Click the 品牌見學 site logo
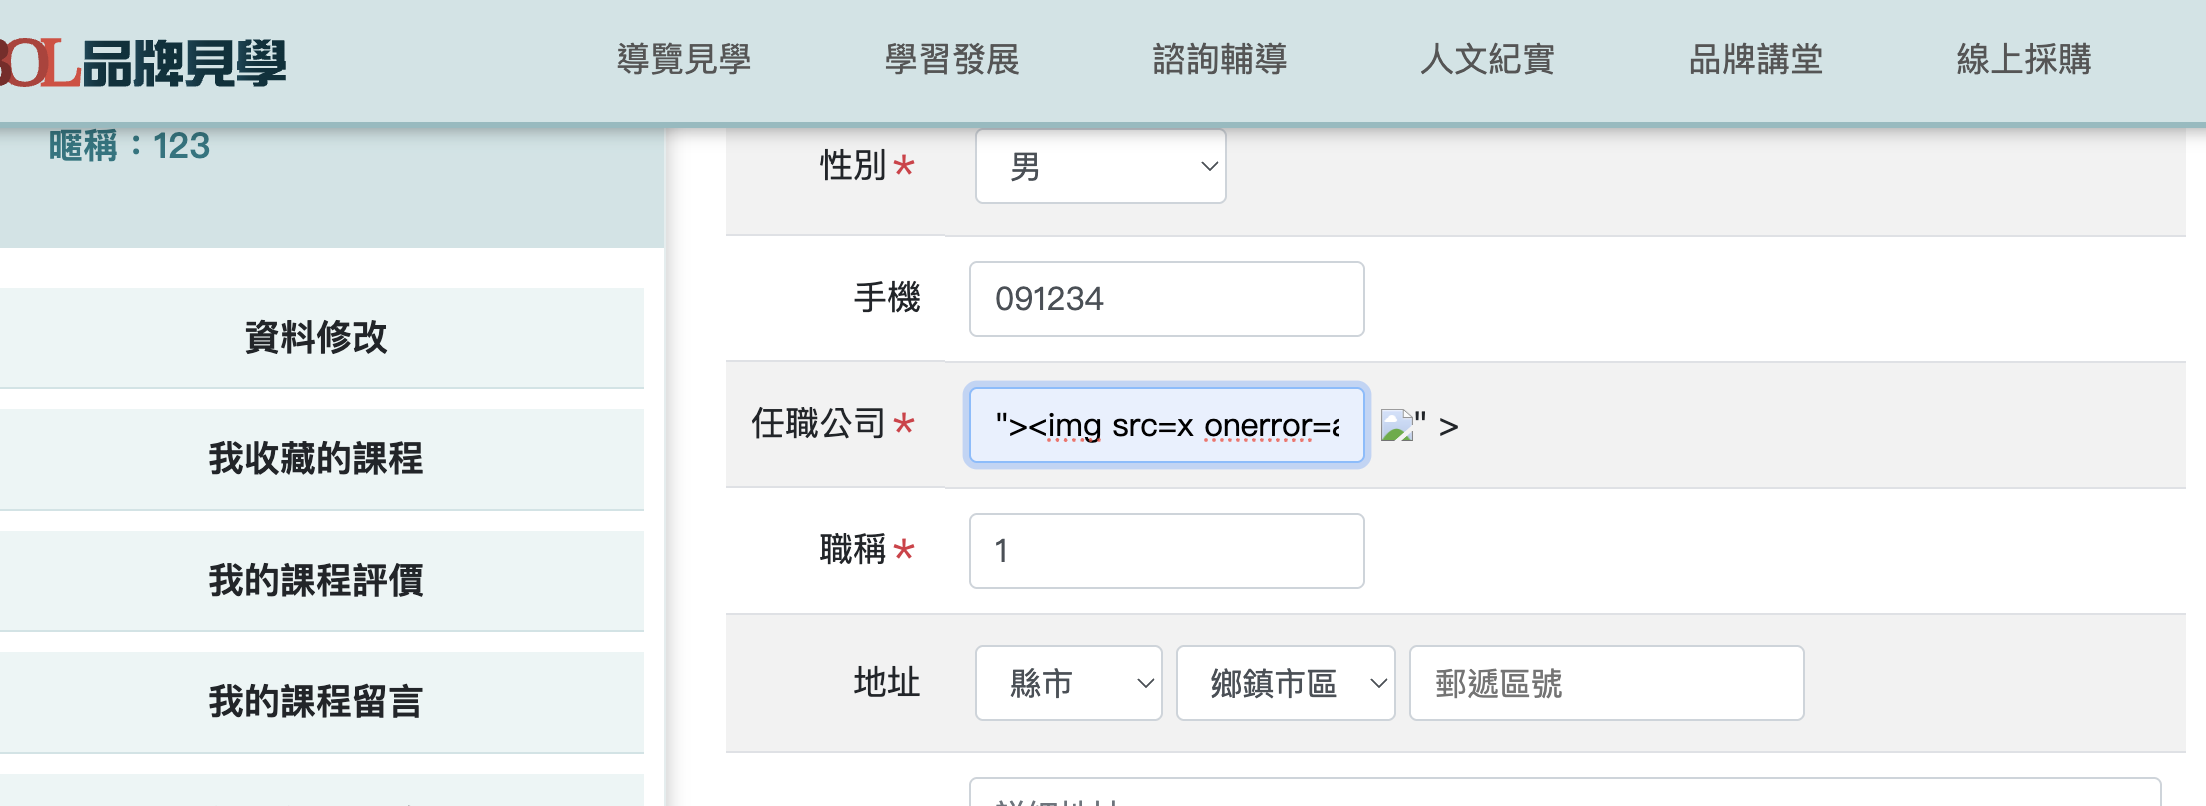 pos(142,63)
